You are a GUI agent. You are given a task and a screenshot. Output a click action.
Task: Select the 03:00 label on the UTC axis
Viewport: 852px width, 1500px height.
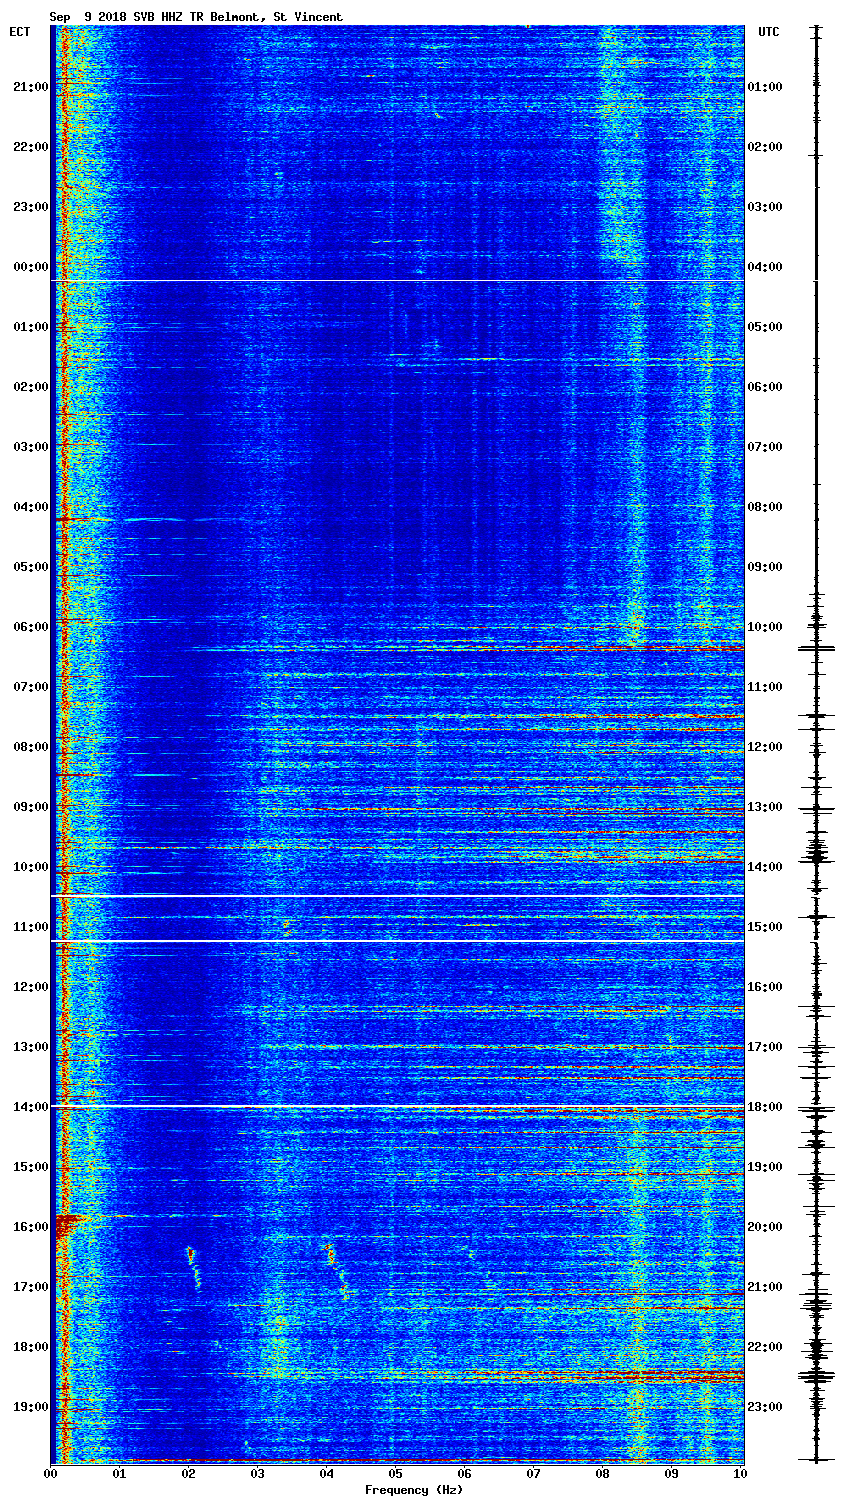coord(765,207)
